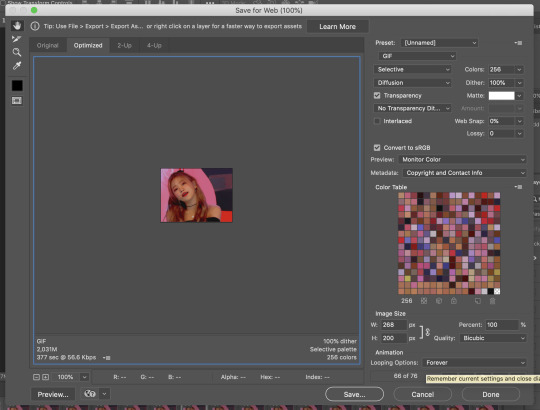Viewport: 540px width, 410px height.
Task: Click the delete selected color trash icon
Action: pos(492,301)
